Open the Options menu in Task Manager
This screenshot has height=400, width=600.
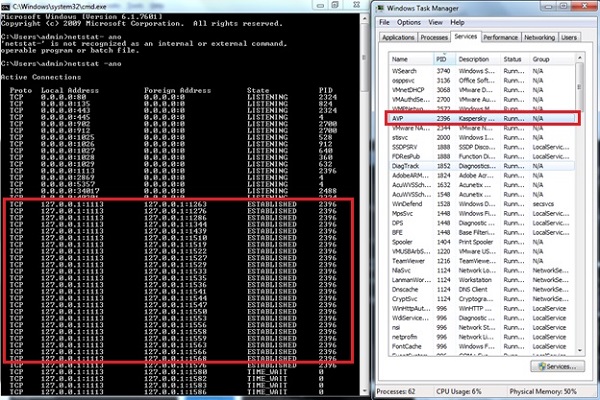click(409, 23)
